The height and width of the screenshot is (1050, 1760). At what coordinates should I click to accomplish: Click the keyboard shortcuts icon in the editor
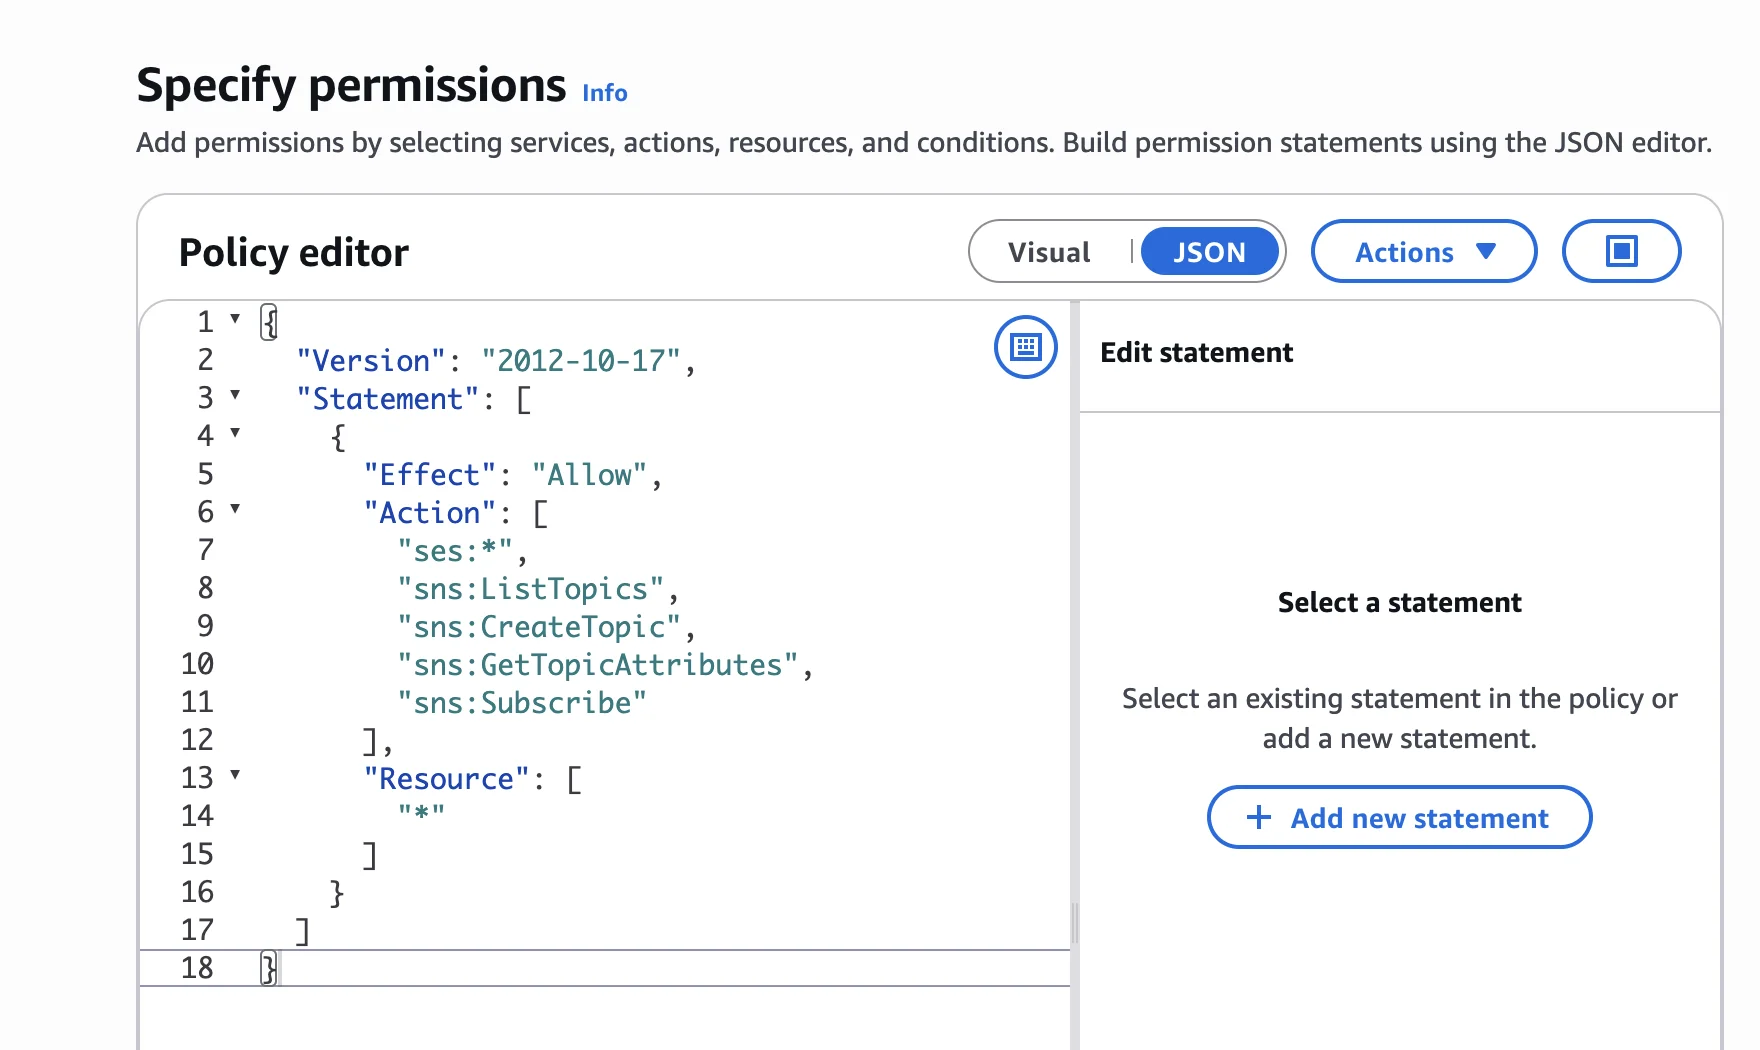[1025, 347]
